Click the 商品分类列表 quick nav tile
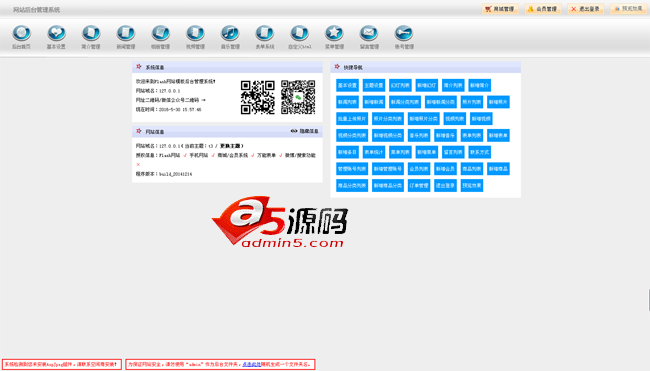The width and height of the screenshot is (650, 371). click(352, 185)
